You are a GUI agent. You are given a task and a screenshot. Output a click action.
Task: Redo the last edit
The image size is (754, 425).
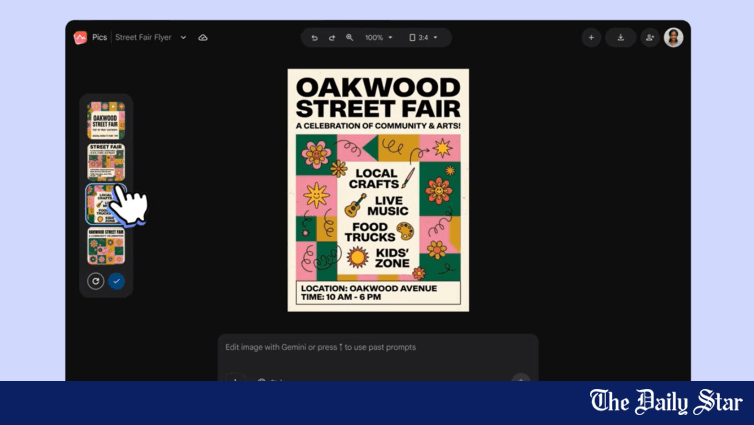[332, 38]
